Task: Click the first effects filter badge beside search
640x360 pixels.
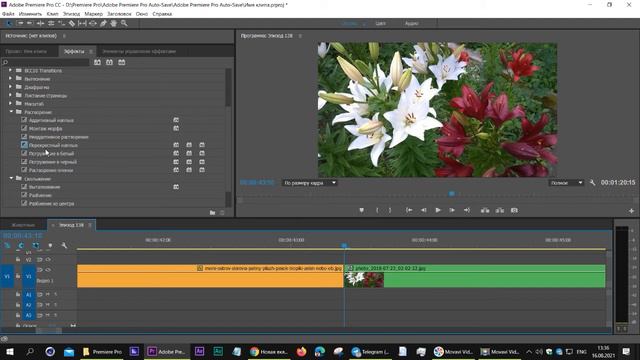Action: 97,62
